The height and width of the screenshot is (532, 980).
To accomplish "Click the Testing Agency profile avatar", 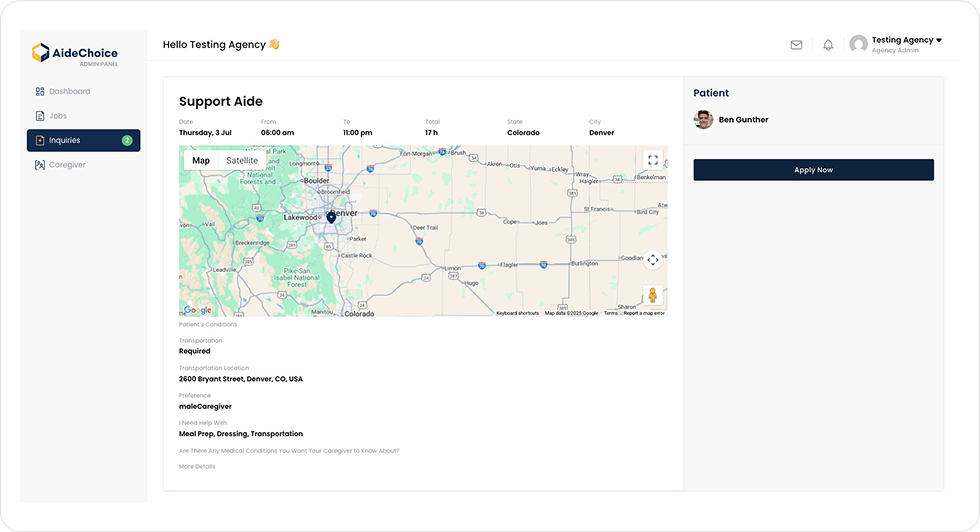I will pos(859,44).
